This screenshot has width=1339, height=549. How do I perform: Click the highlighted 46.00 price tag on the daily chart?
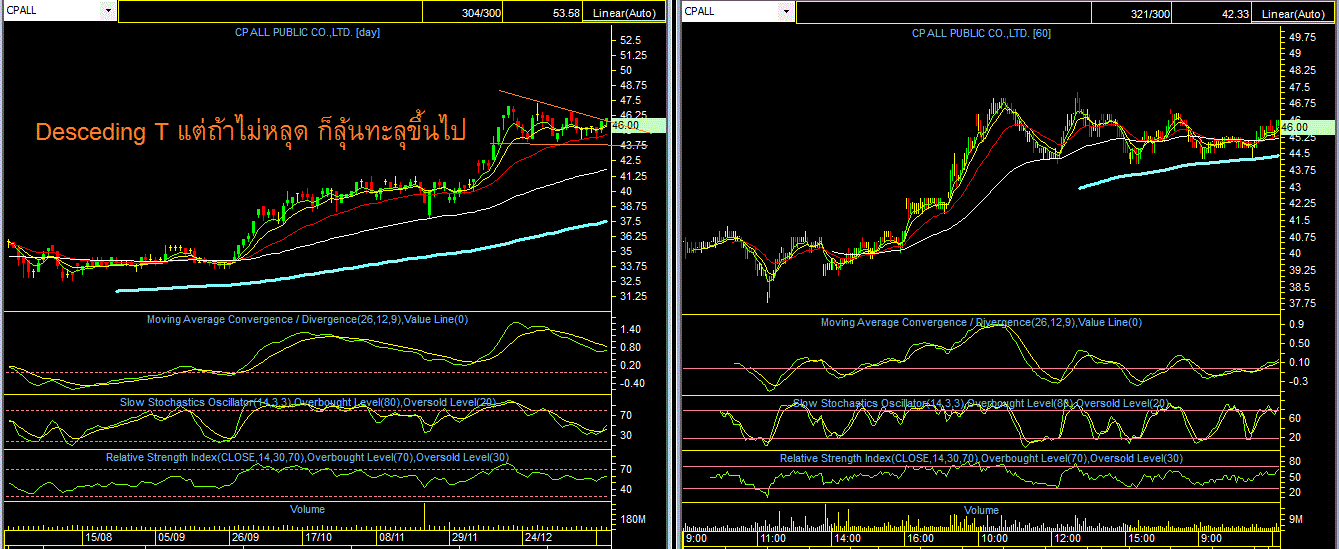[x=636, y=125]
